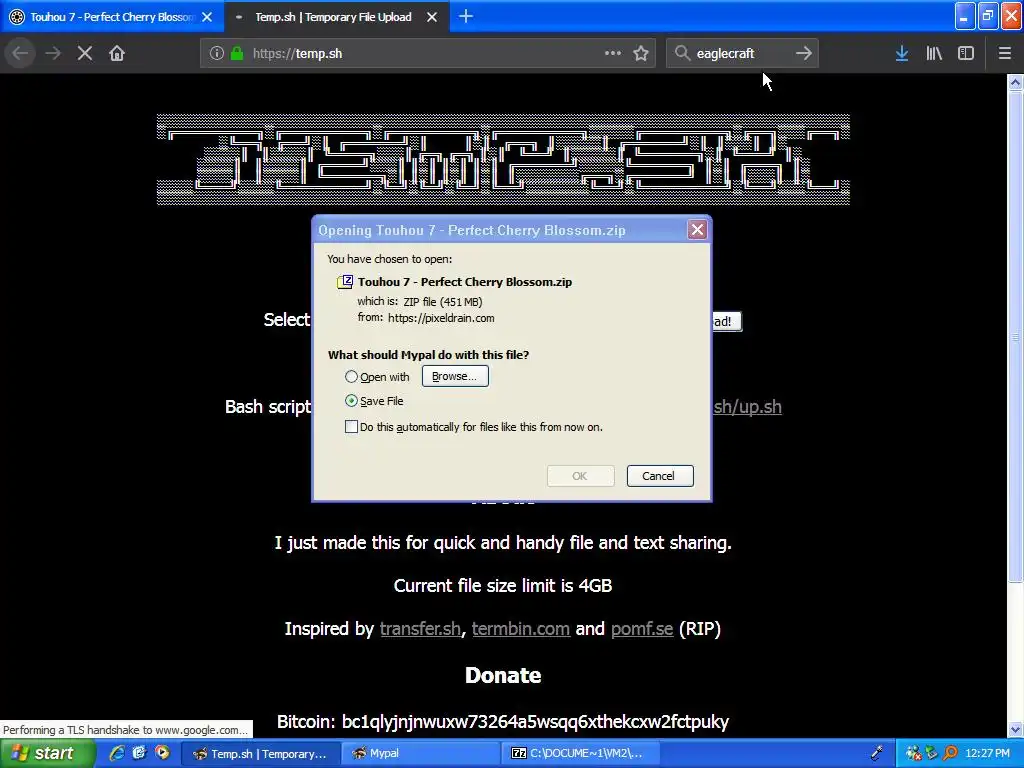Click the Touhou 7 zip filename in dialog
Image resolution: width=1024 pixels, height=768 pixels.
click(x=465, y=282)
